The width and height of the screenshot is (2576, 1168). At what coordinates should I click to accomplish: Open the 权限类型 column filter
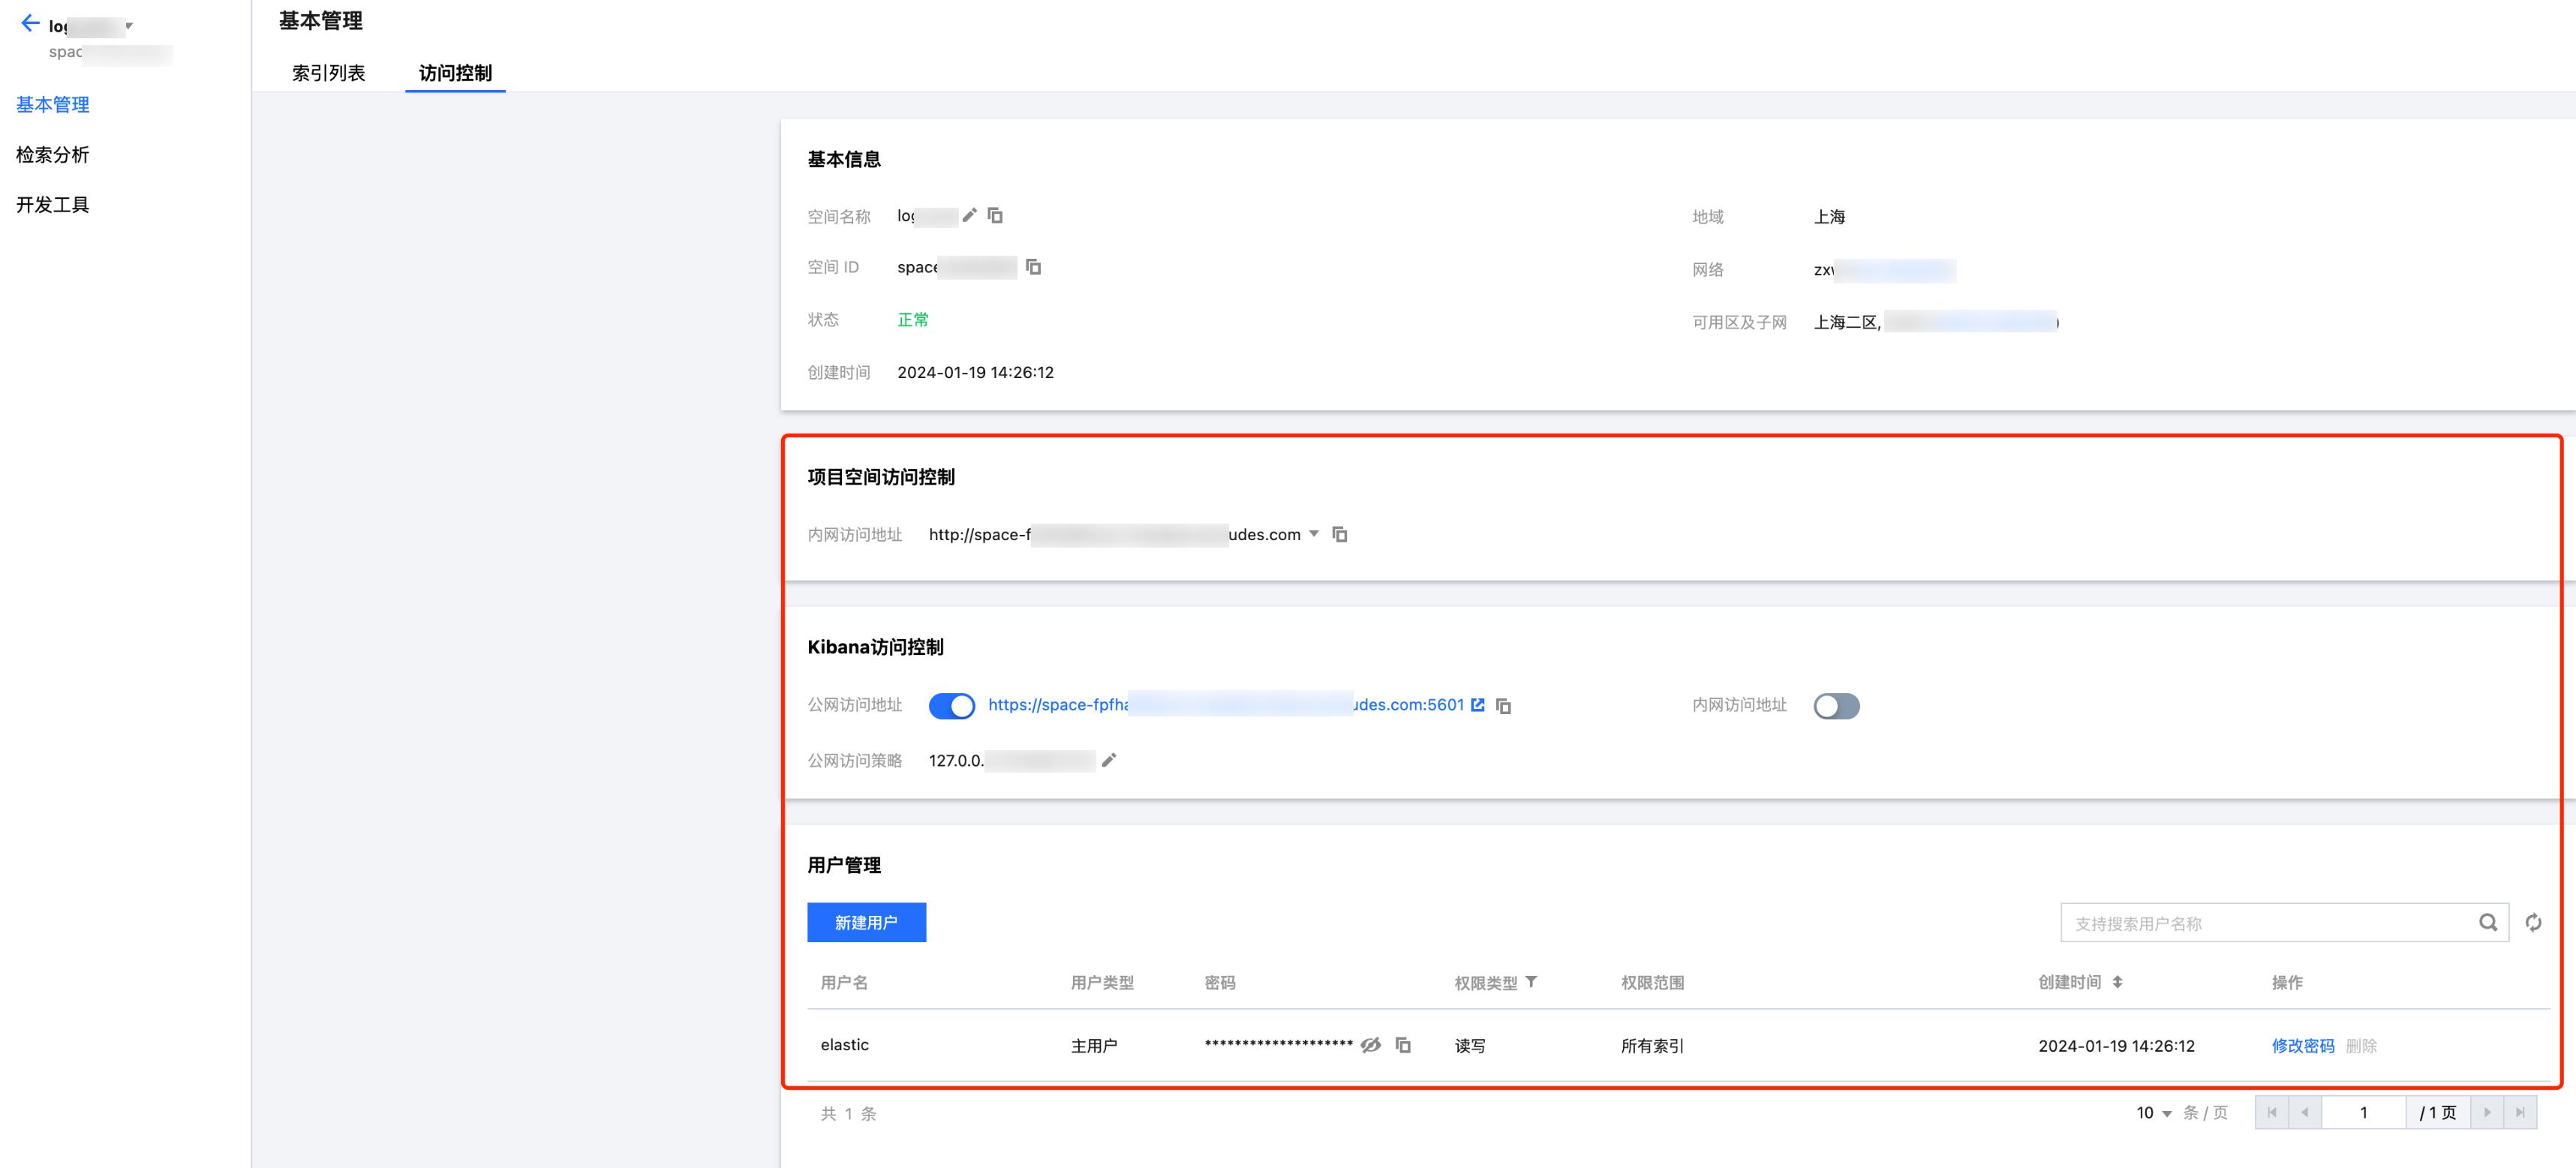[1531, 982]
